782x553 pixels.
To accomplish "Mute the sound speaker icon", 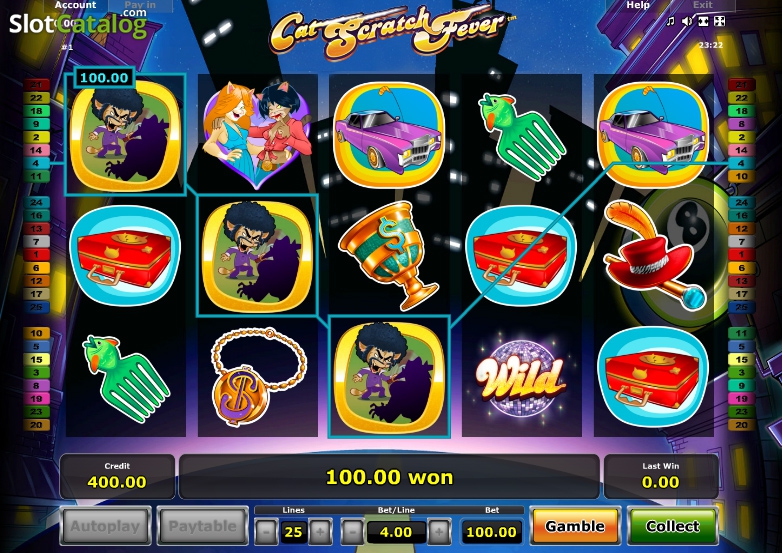I will pyautogui.click(x=687, y=21).
